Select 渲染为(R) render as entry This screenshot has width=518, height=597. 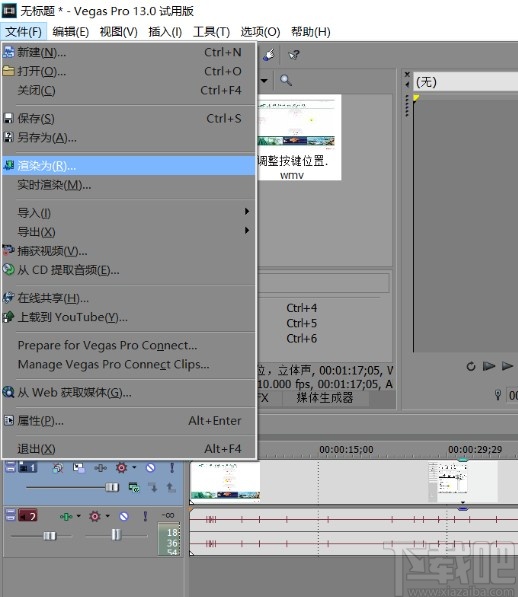pyautogui.click(x=129, y=166)
